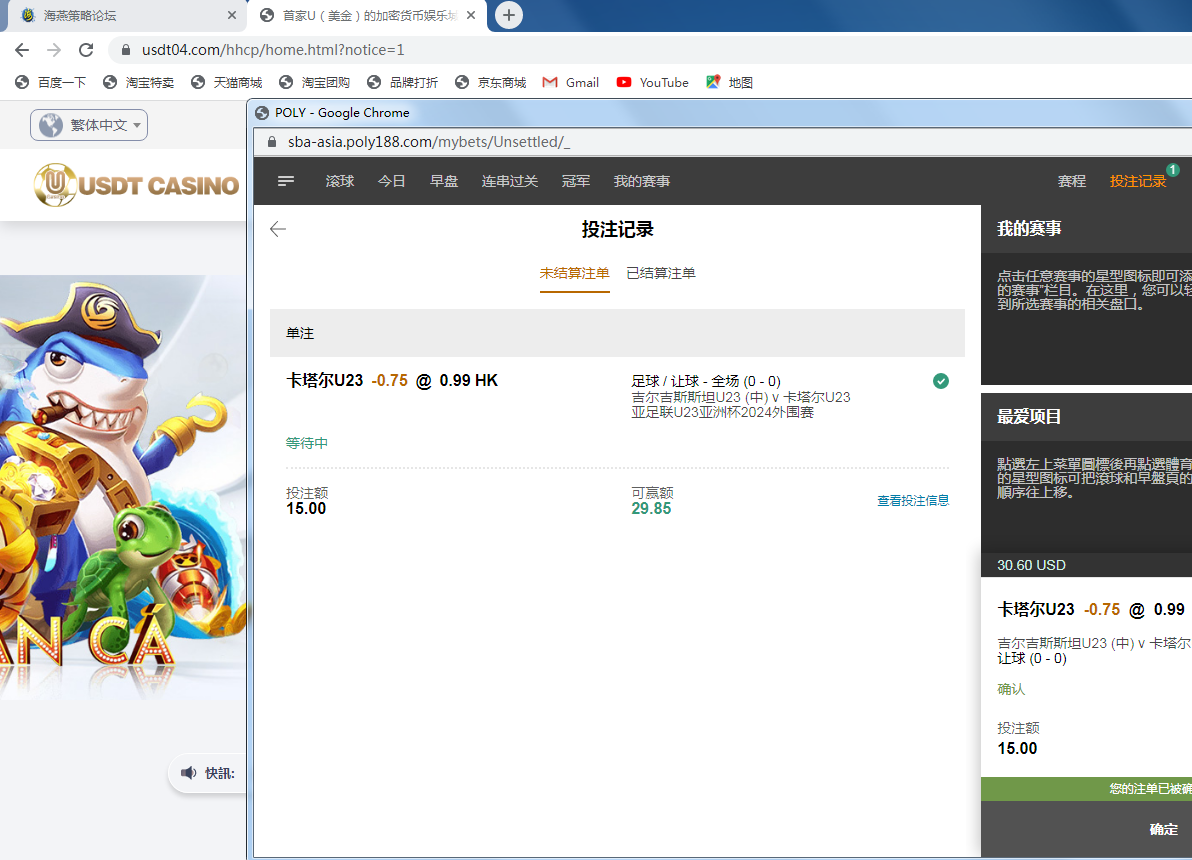Select the 早盘 menu item
1192x860 pixels.
pos(444,181)
